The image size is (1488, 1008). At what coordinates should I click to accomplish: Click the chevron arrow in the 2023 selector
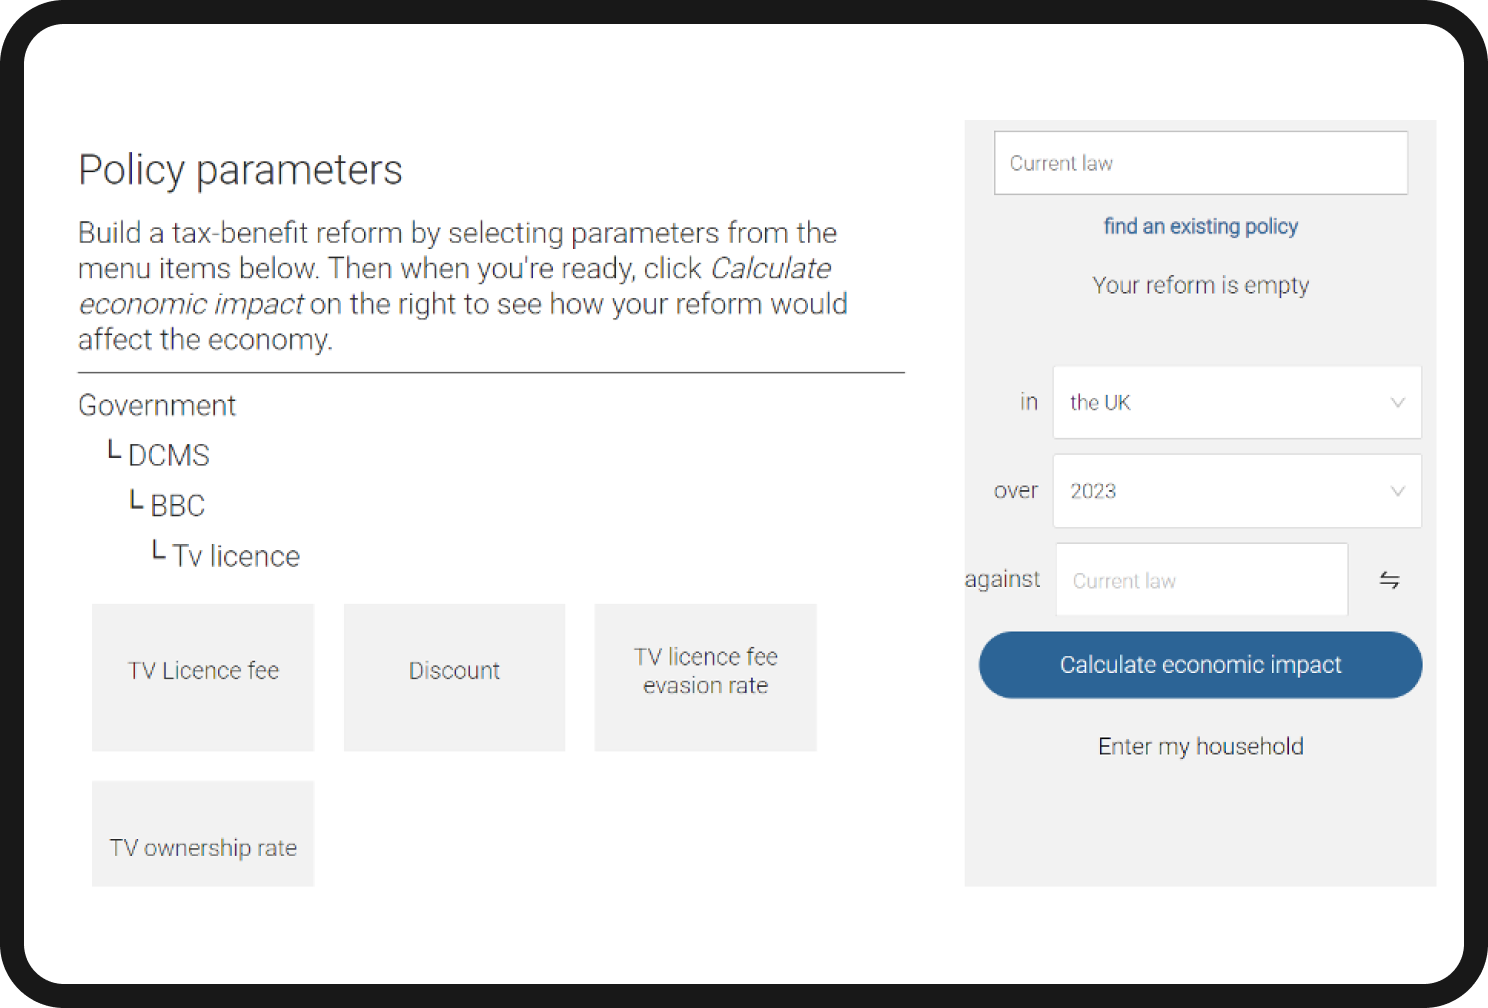click(x=1397, y=491)
